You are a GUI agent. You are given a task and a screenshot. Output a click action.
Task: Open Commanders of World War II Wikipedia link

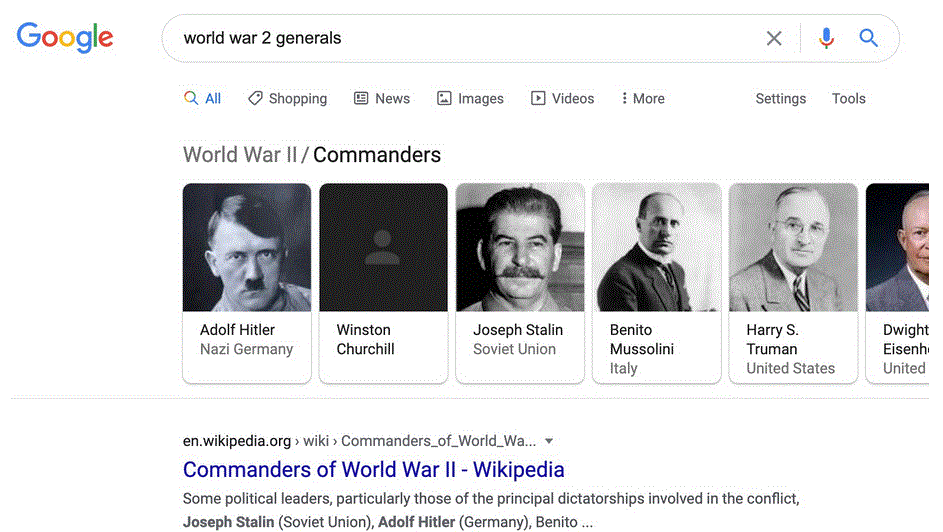tap(373, 470)
